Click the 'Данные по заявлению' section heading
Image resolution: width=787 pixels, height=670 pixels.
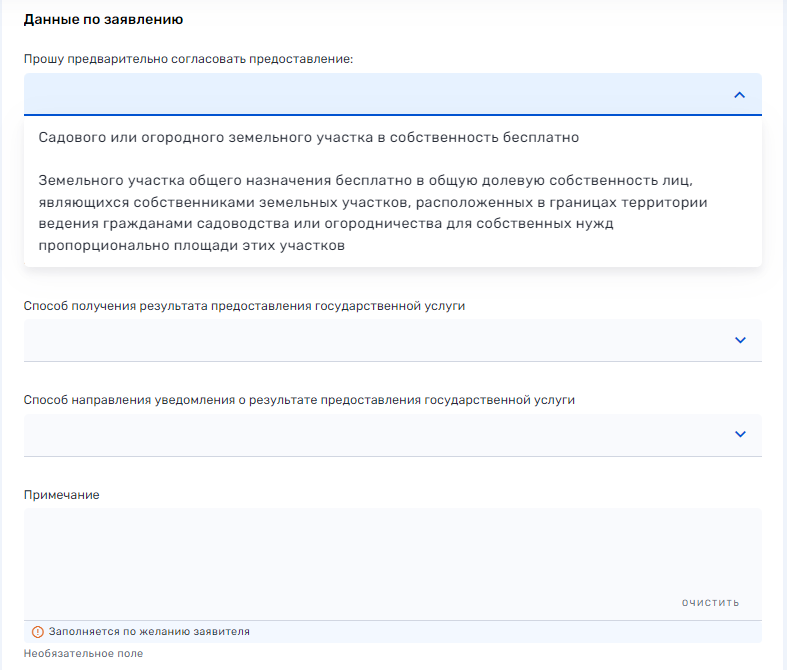102,19
